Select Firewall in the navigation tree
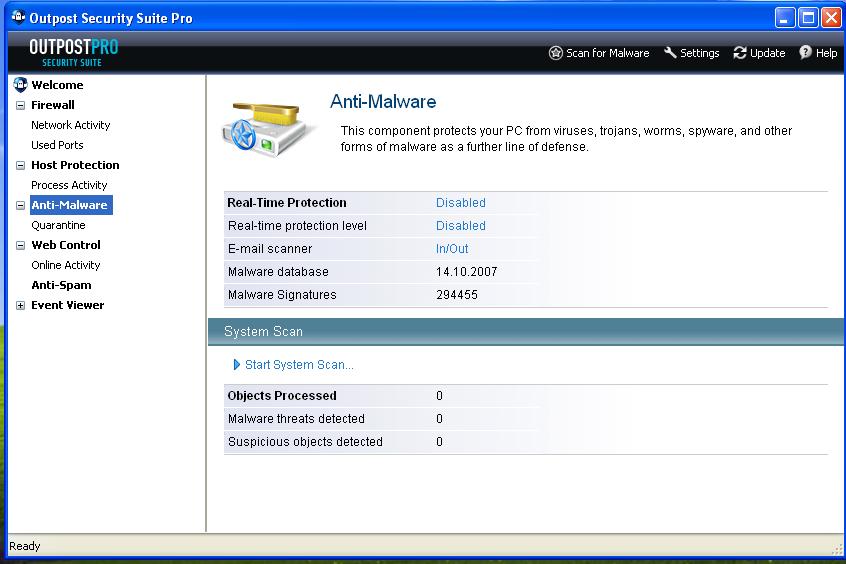This screenshot has height=564, width=846. click(x=53, y=105)
